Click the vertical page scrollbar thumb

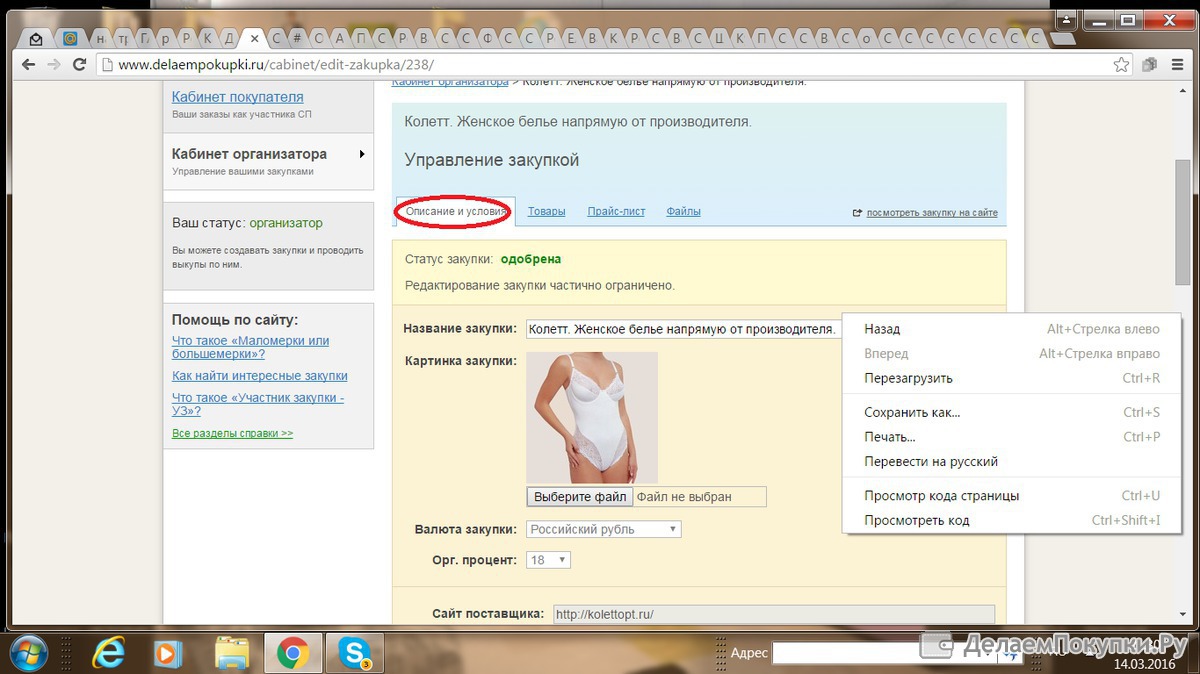tap(1182, 220)
